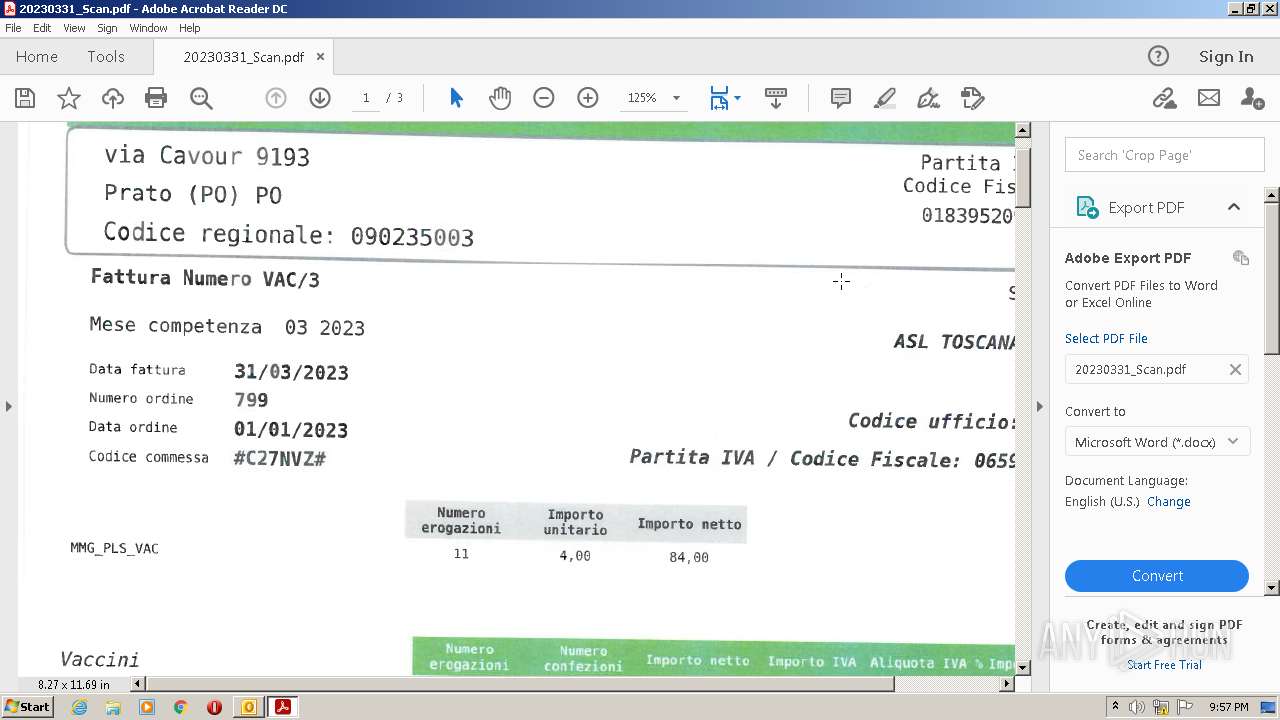Close the 20230331_Scan.pdf tab
The width and height of the screenshot is (1280, 720).
(x=320, y=57)
